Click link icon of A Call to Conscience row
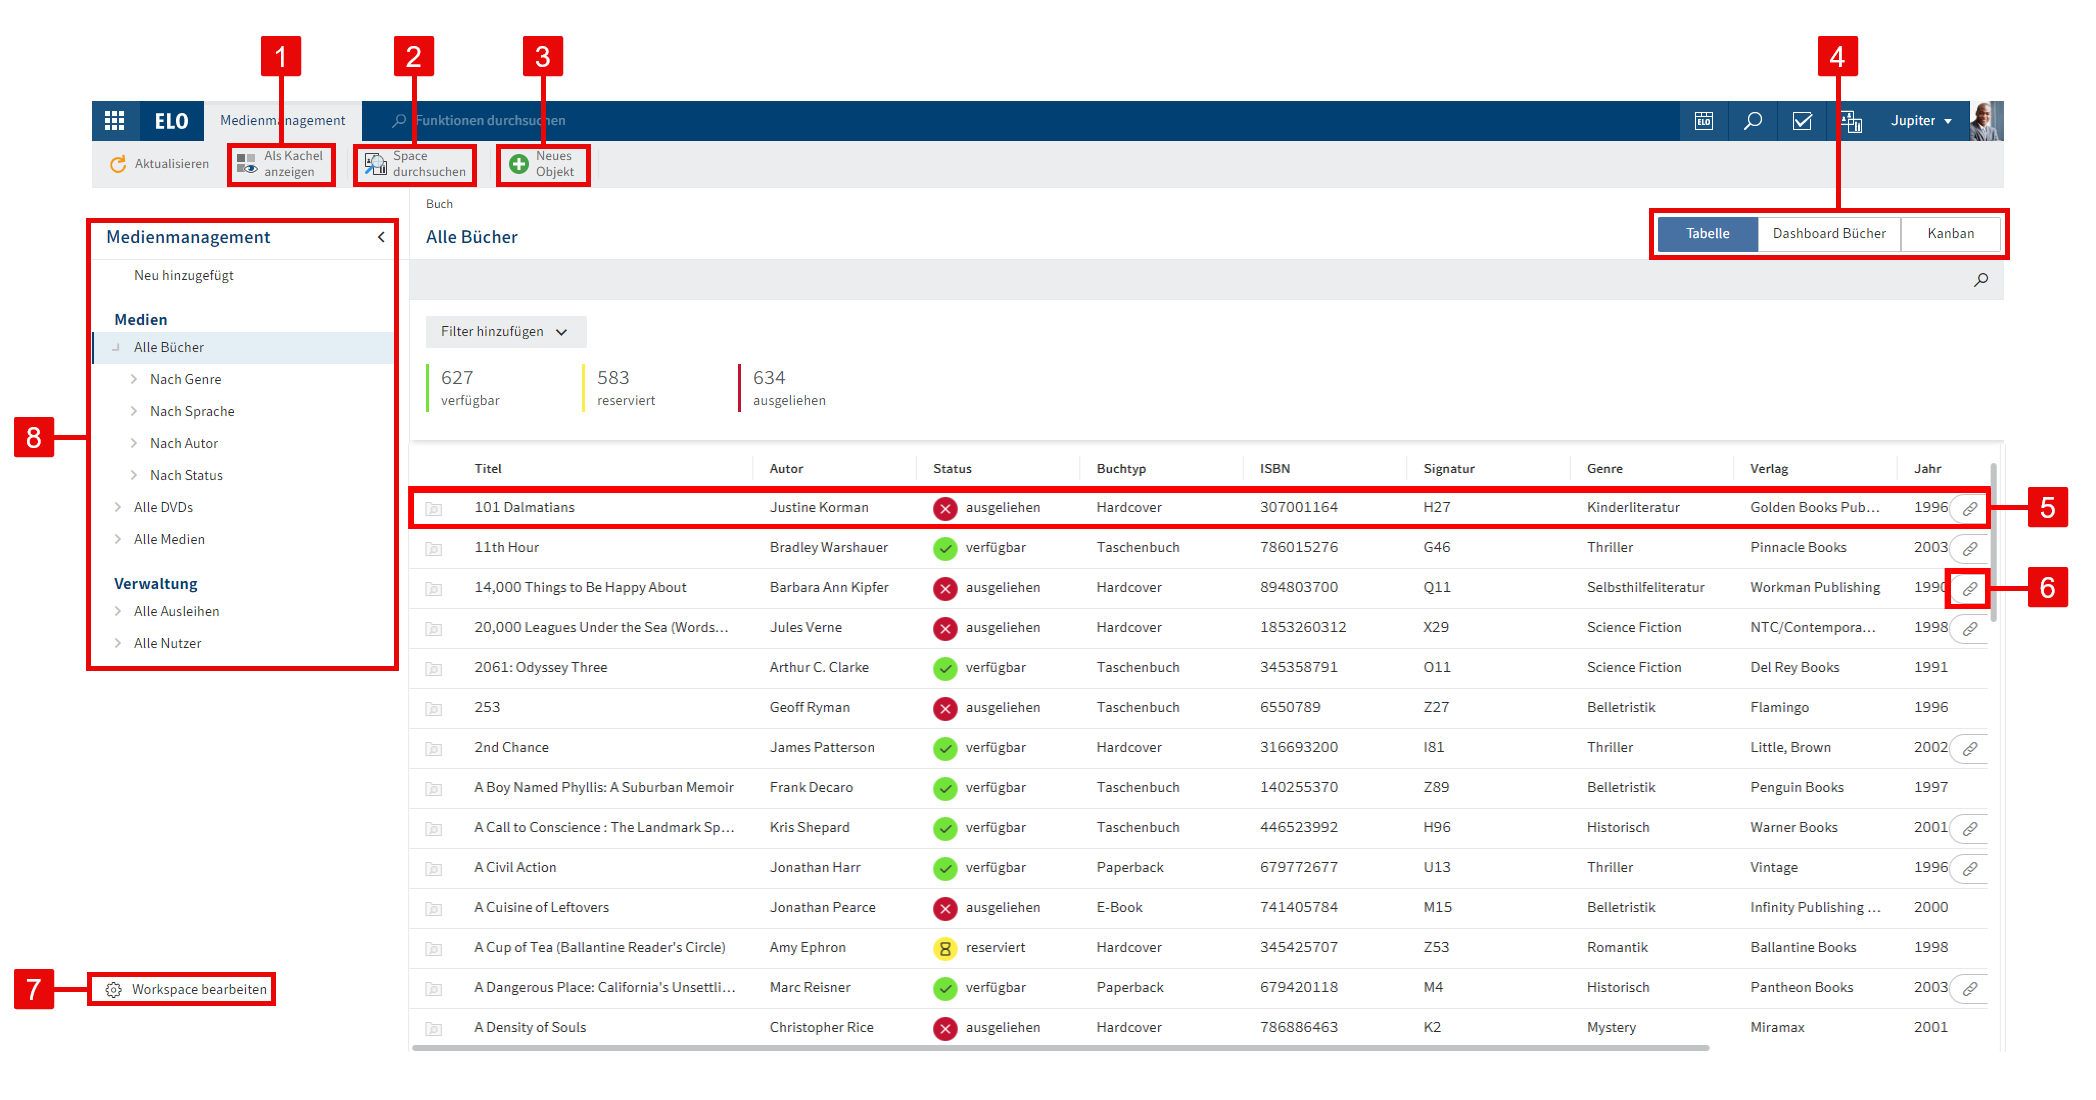The width and height of the screenshot is (2096, 1100). (1970, 829)
